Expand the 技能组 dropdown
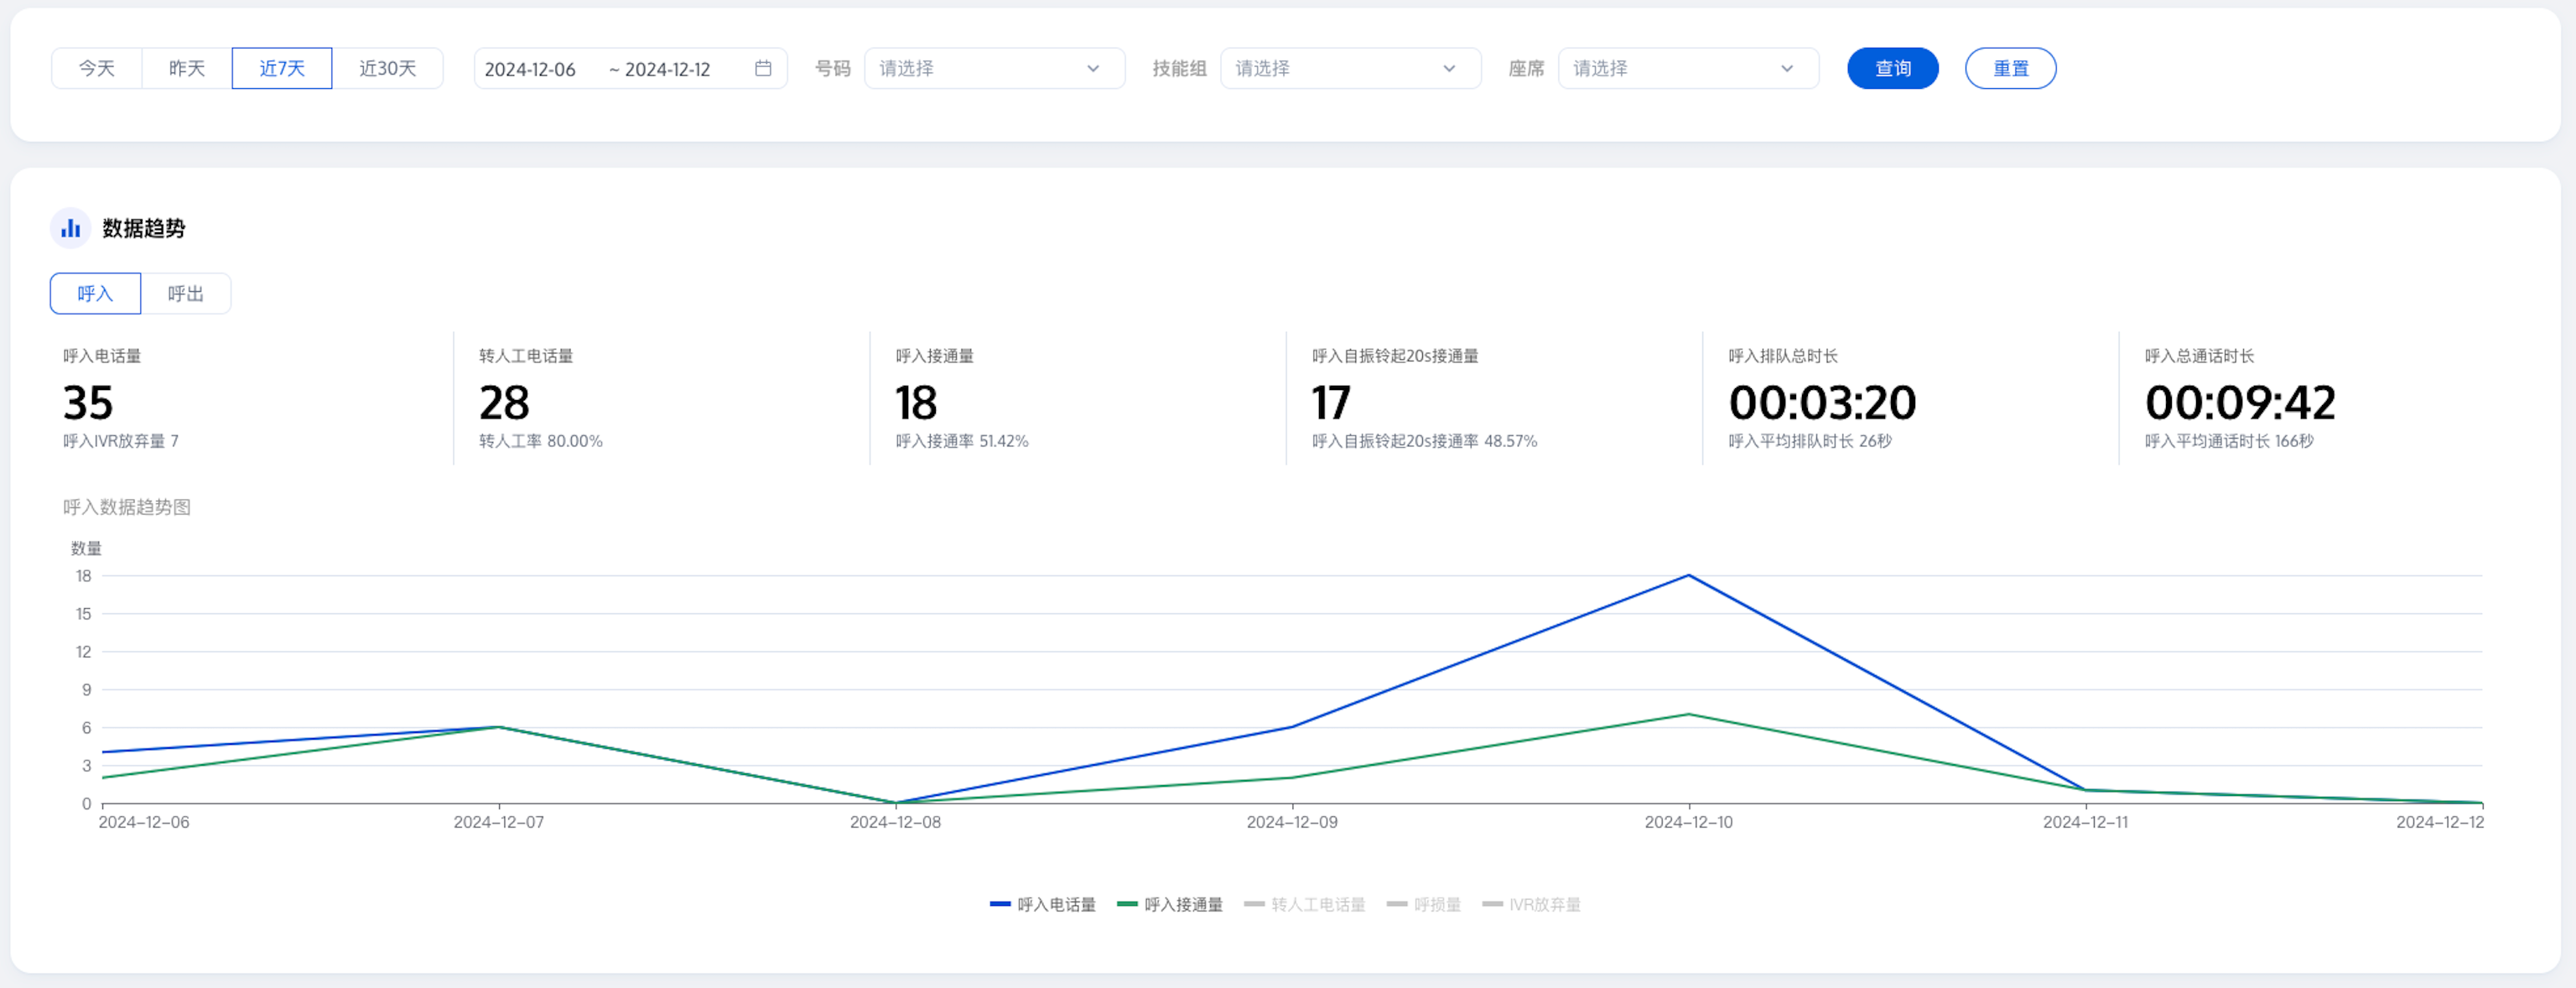 pos(1350,68)
